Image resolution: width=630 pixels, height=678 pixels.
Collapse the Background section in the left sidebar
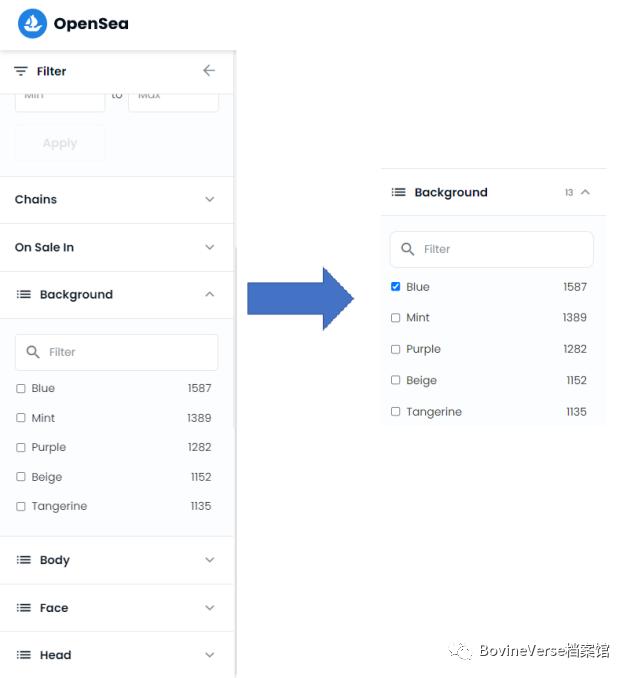click(x=209, y=295)
